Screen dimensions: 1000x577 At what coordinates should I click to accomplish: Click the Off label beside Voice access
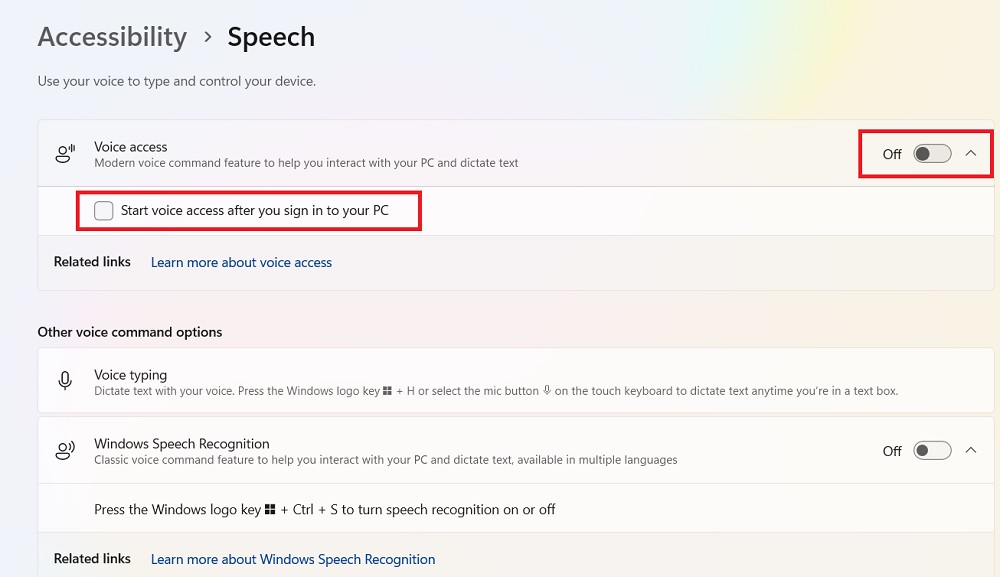click(x=891, y=153)
